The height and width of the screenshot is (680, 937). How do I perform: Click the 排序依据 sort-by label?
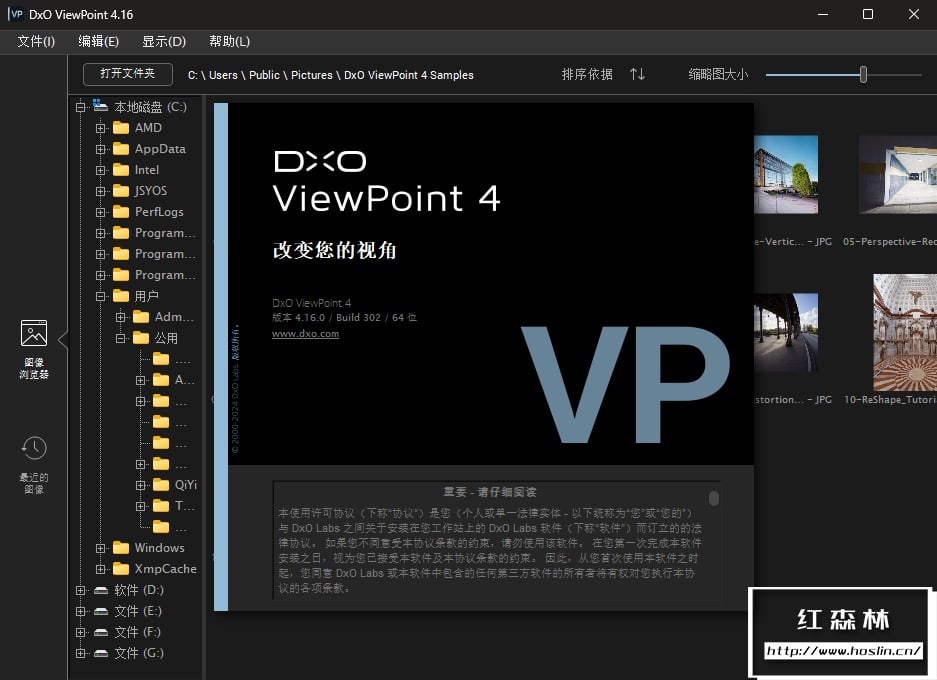tap(587, 74)
